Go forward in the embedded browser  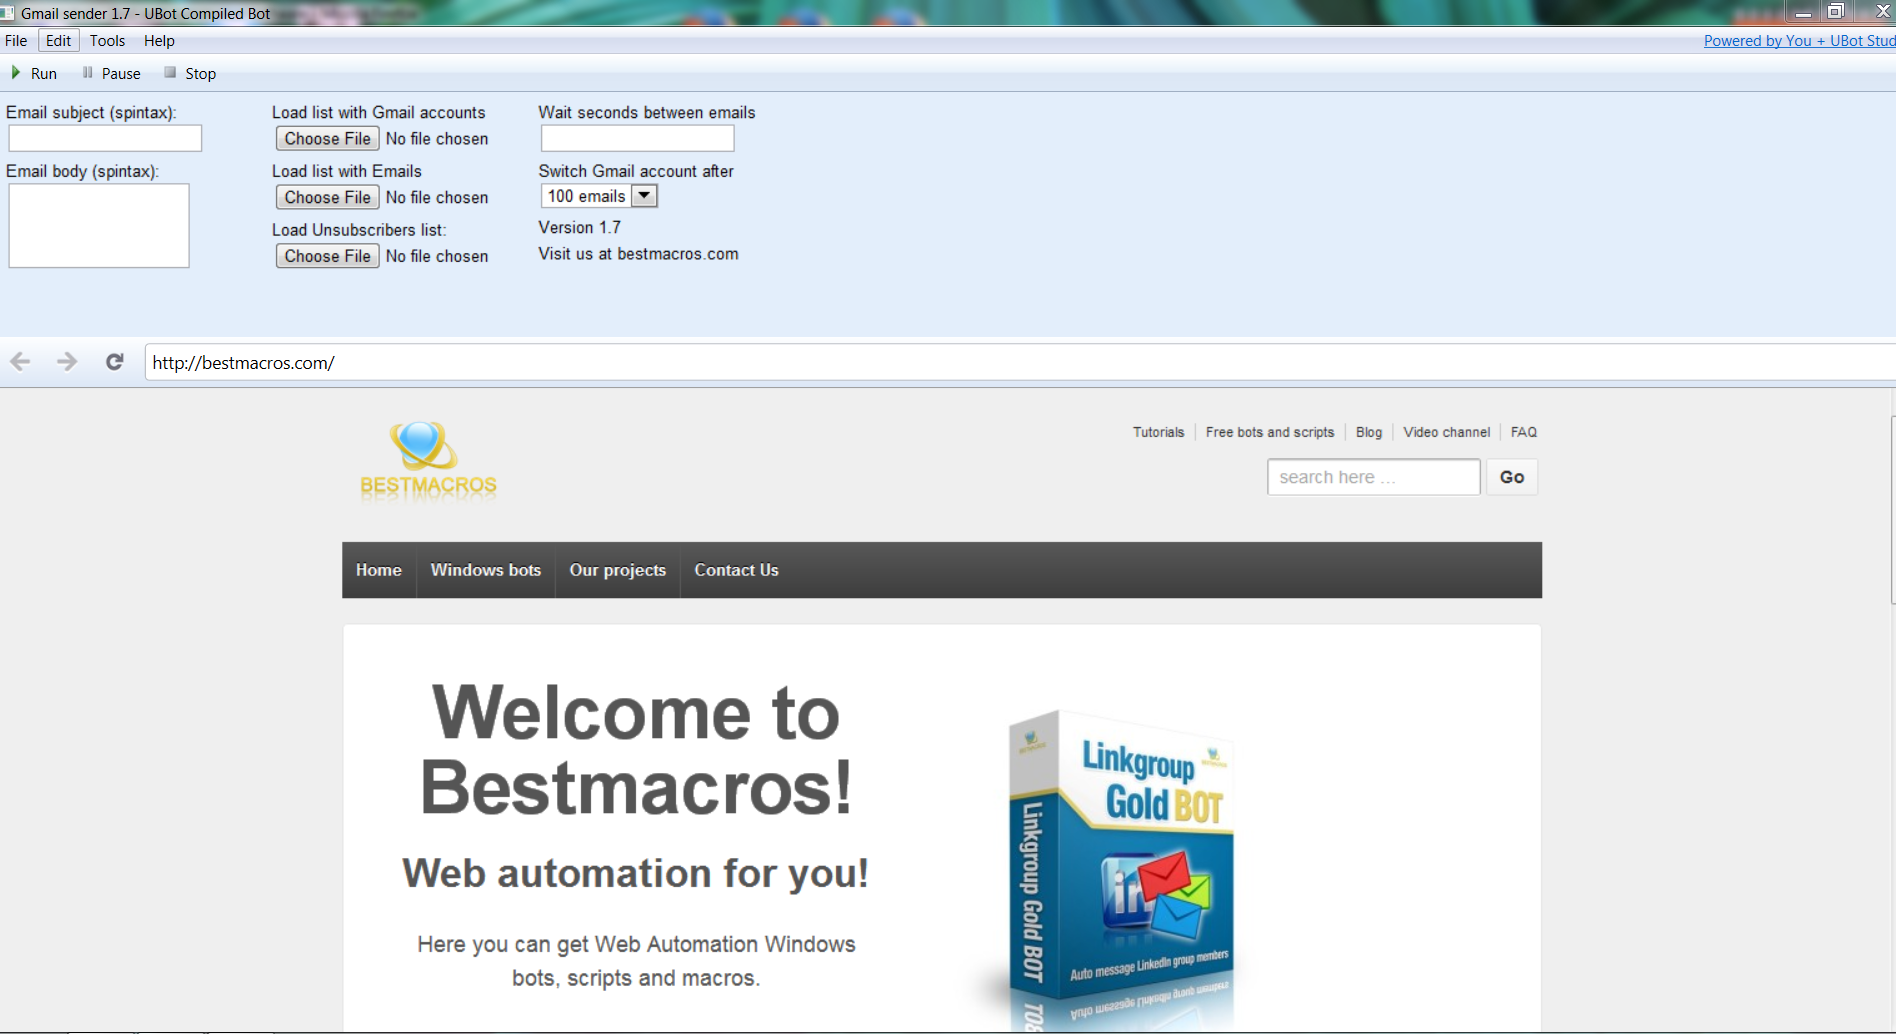(x=67, y=362)
